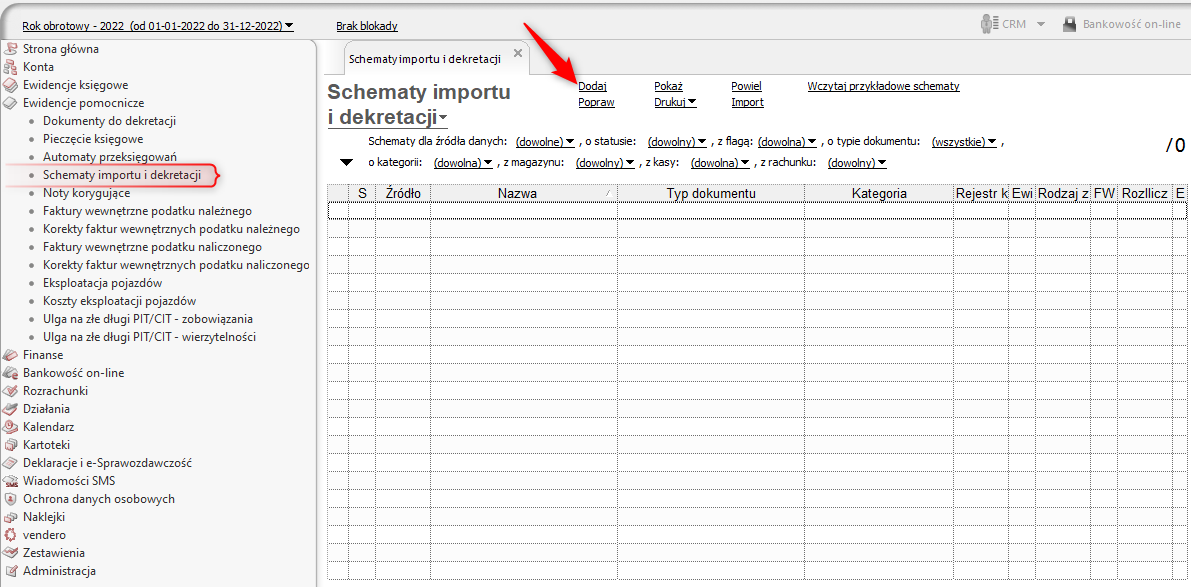Click the Strona główna sidebar icon

(x=11, y=49)
